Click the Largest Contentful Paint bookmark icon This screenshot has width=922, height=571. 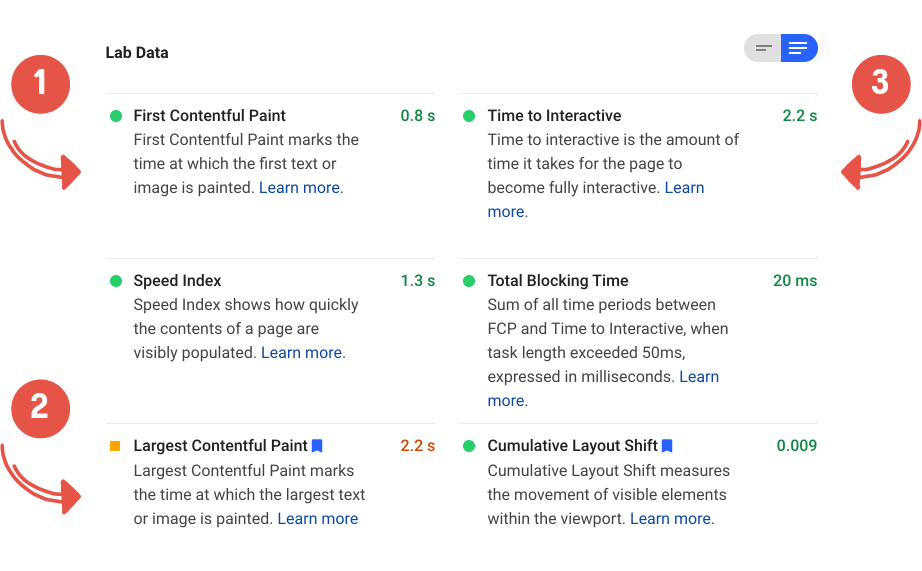tap(317, 446)
